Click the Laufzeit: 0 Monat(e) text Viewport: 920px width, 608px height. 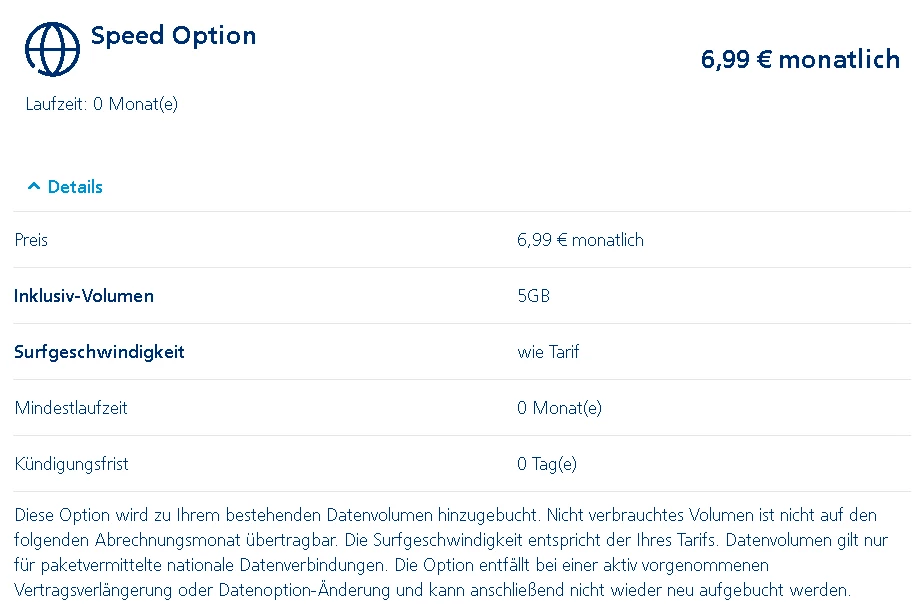click(102, 104)
